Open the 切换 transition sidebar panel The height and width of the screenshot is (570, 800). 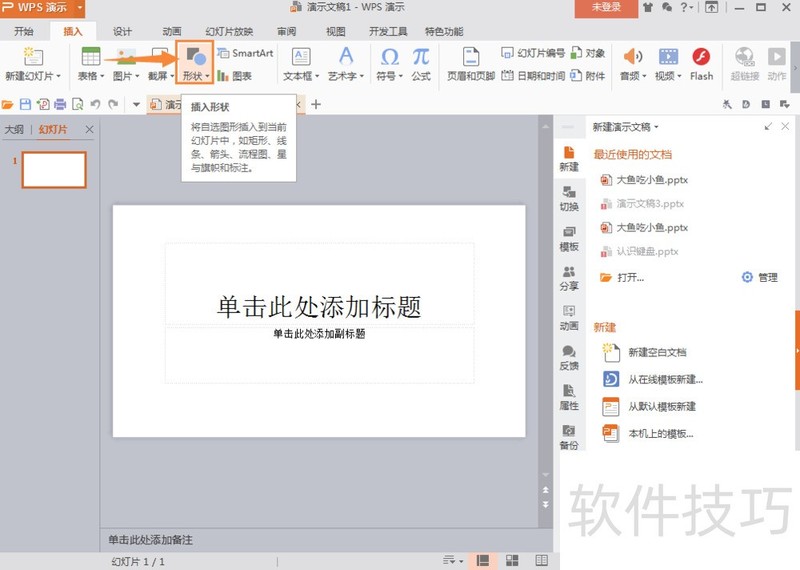click(569, 198)
